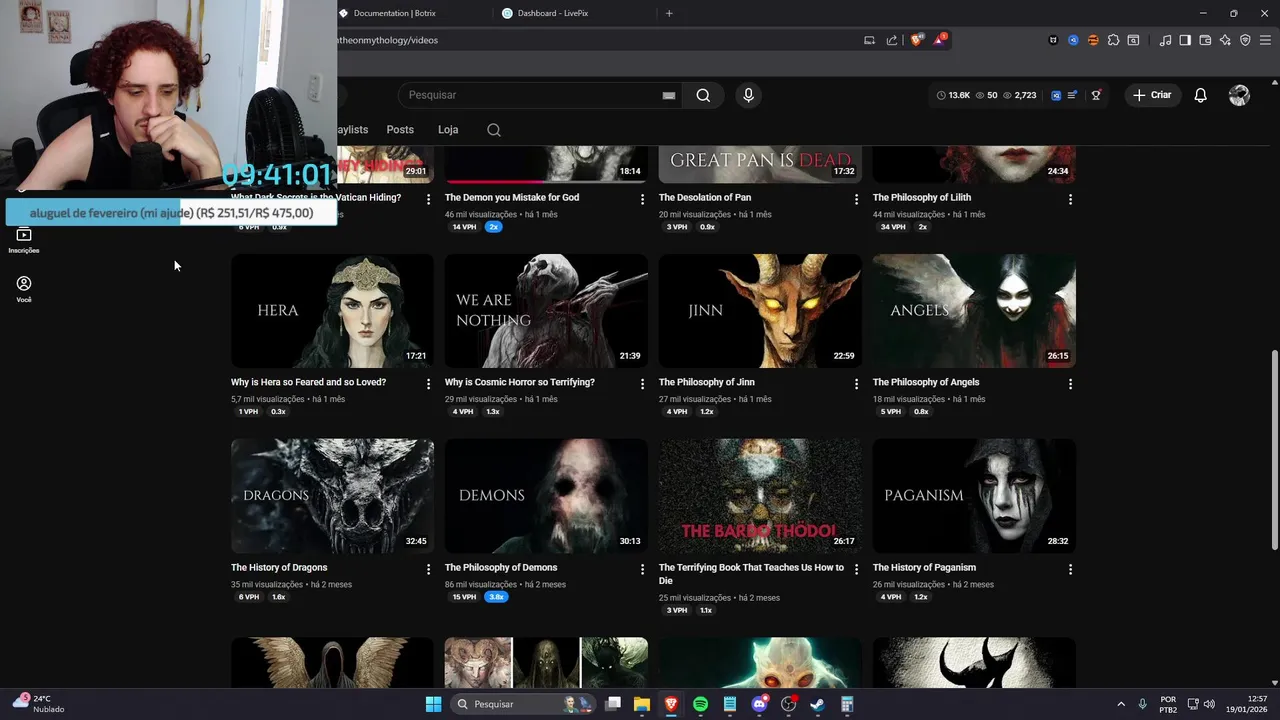1280x720 pixels.
Task: Click the Criar button
Action: tap(1152, 95)
